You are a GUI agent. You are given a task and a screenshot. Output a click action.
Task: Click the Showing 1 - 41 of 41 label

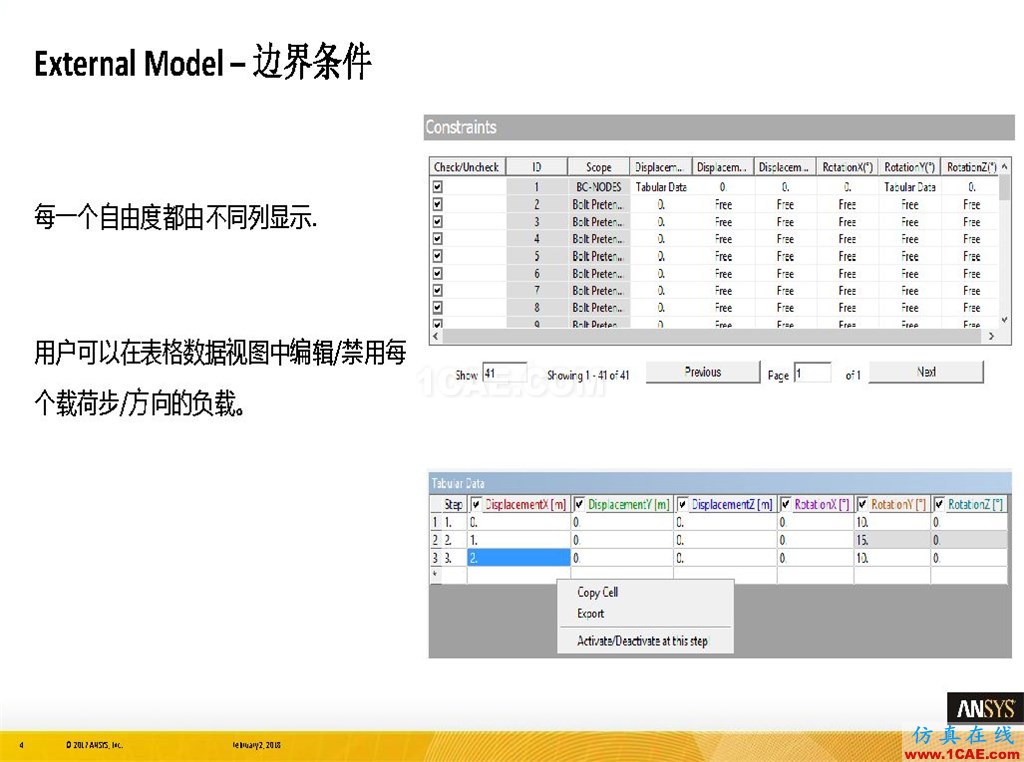588,375
